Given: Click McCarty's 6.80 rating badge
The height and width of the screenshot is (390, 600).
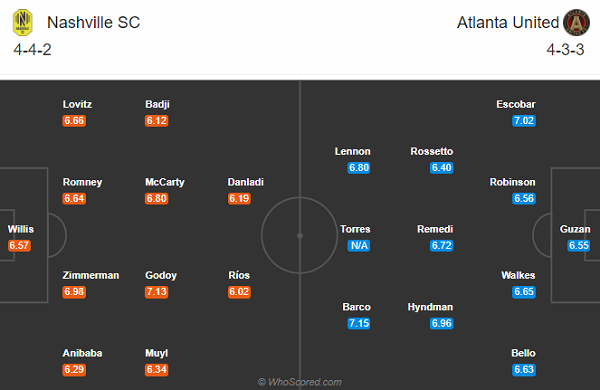Looking at the screenshot, I should click(x=157, y=199).
